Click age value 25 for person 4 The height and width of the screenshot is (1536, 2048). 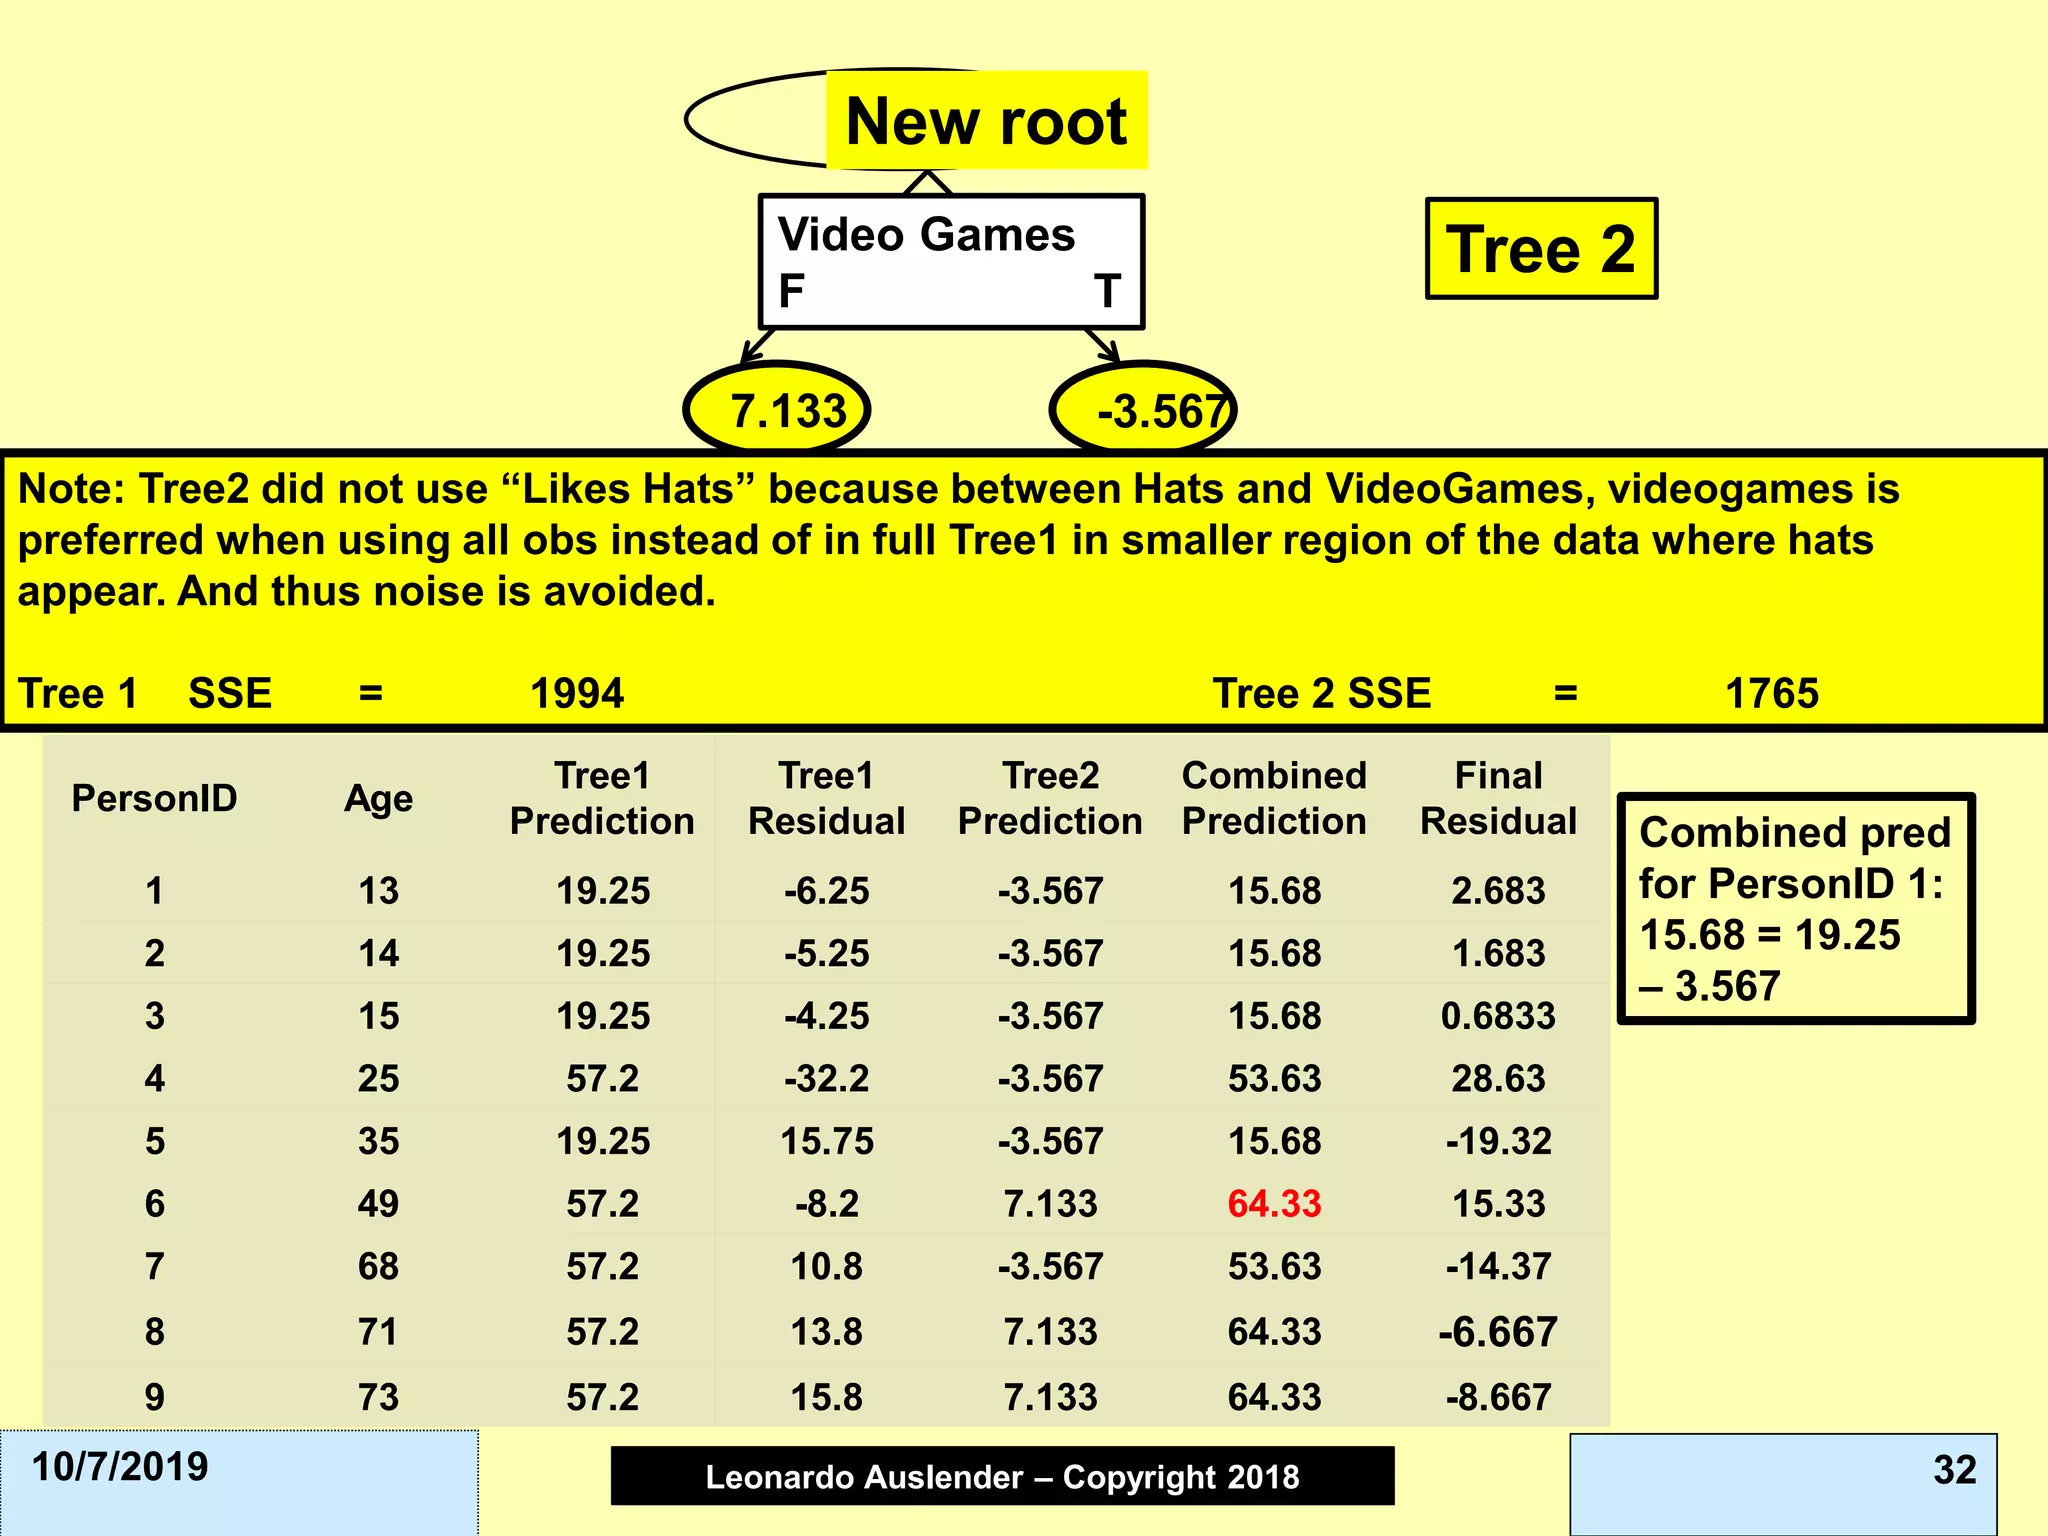pos(378,1078)
